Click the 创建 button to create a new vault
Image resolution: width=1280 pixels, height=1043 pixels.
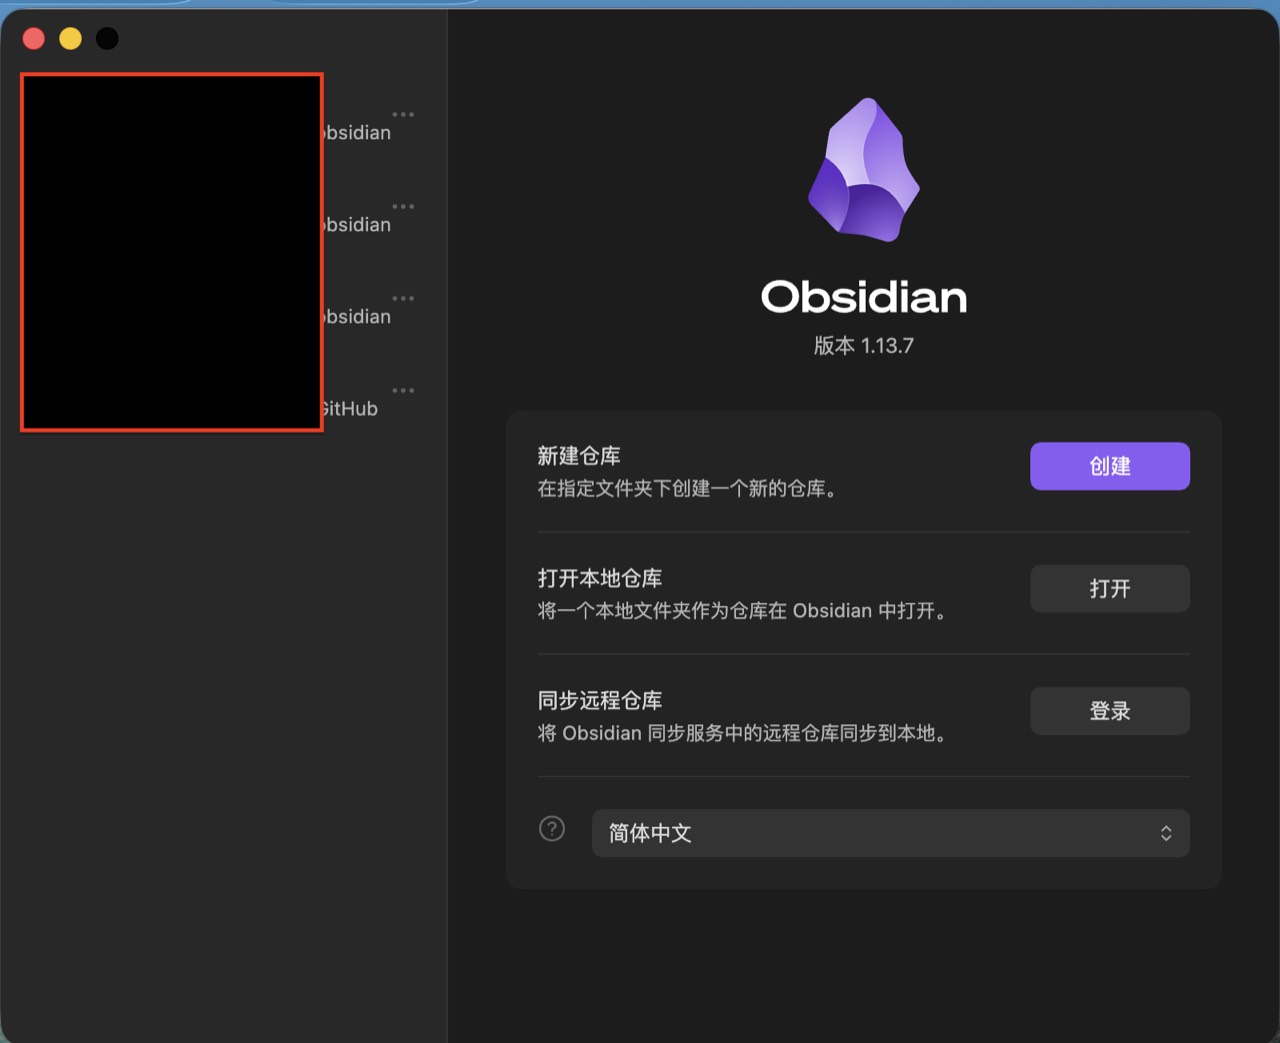coord(1110,466)
